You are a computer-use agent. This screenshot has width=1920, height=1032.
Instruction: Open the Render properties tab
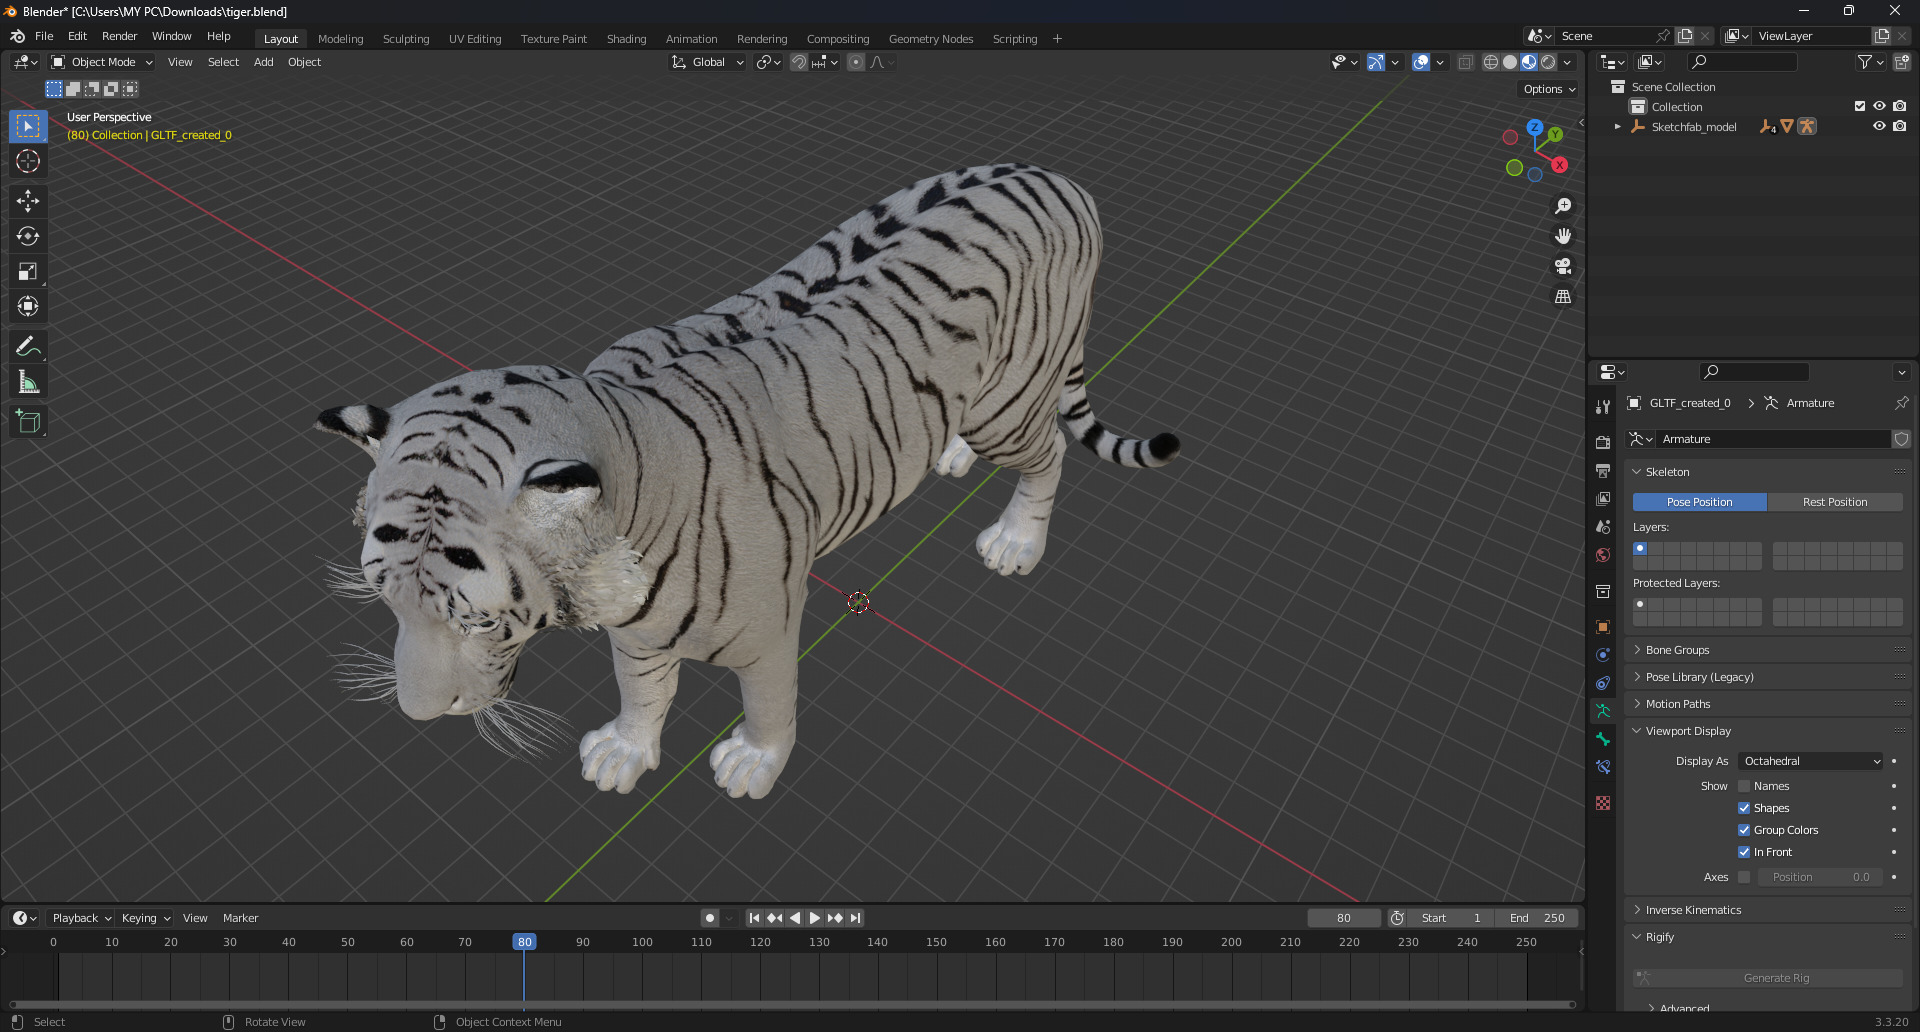pyautogui.click(x=1603, y=442)
